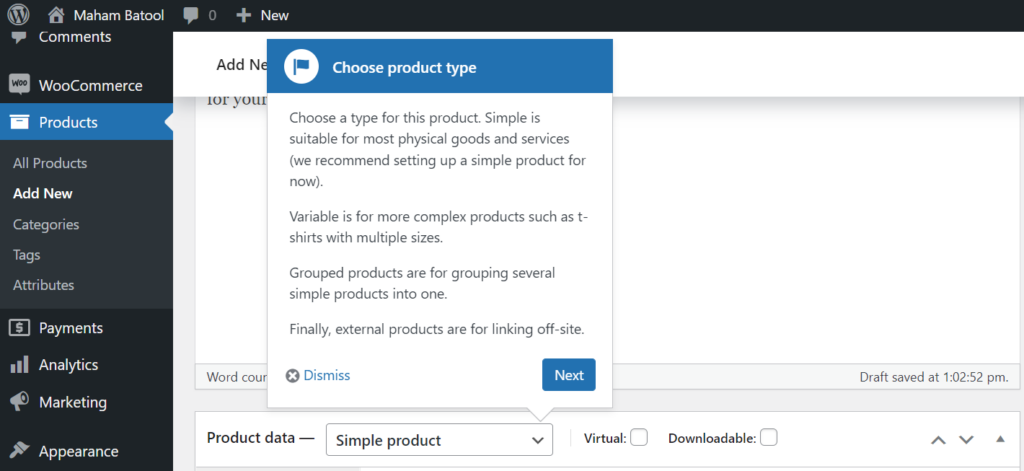Open product Tags page

point(26,255)
